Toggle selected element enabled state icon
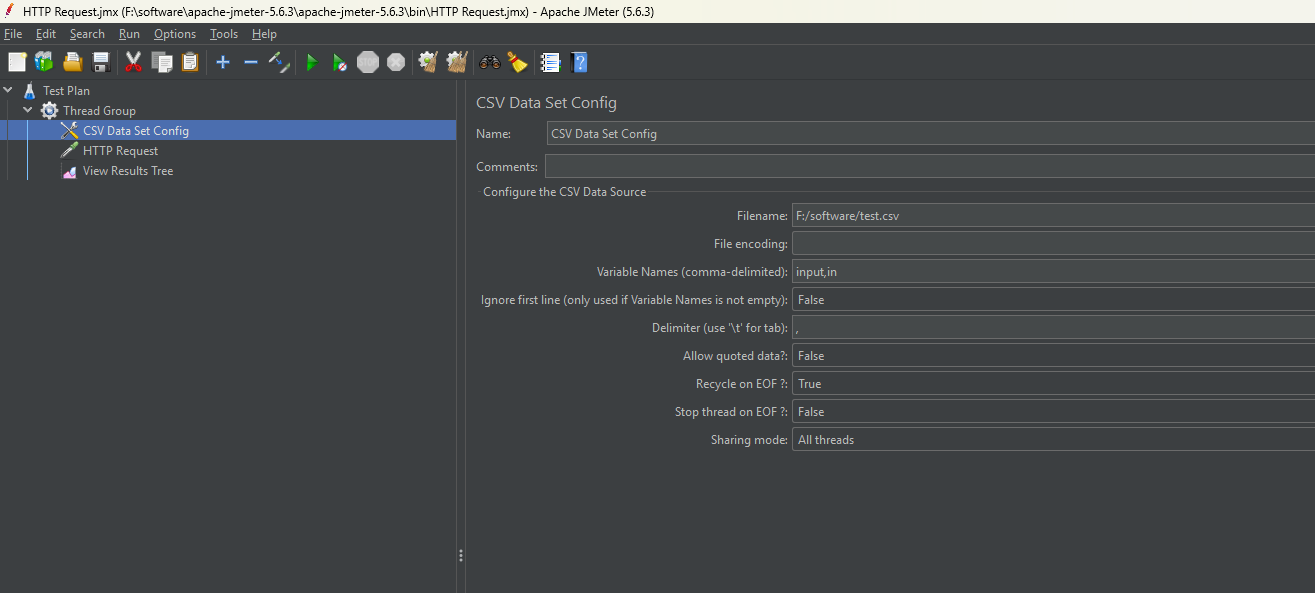Viewport: 1315px width, 593px height. (x=279, y=62)
